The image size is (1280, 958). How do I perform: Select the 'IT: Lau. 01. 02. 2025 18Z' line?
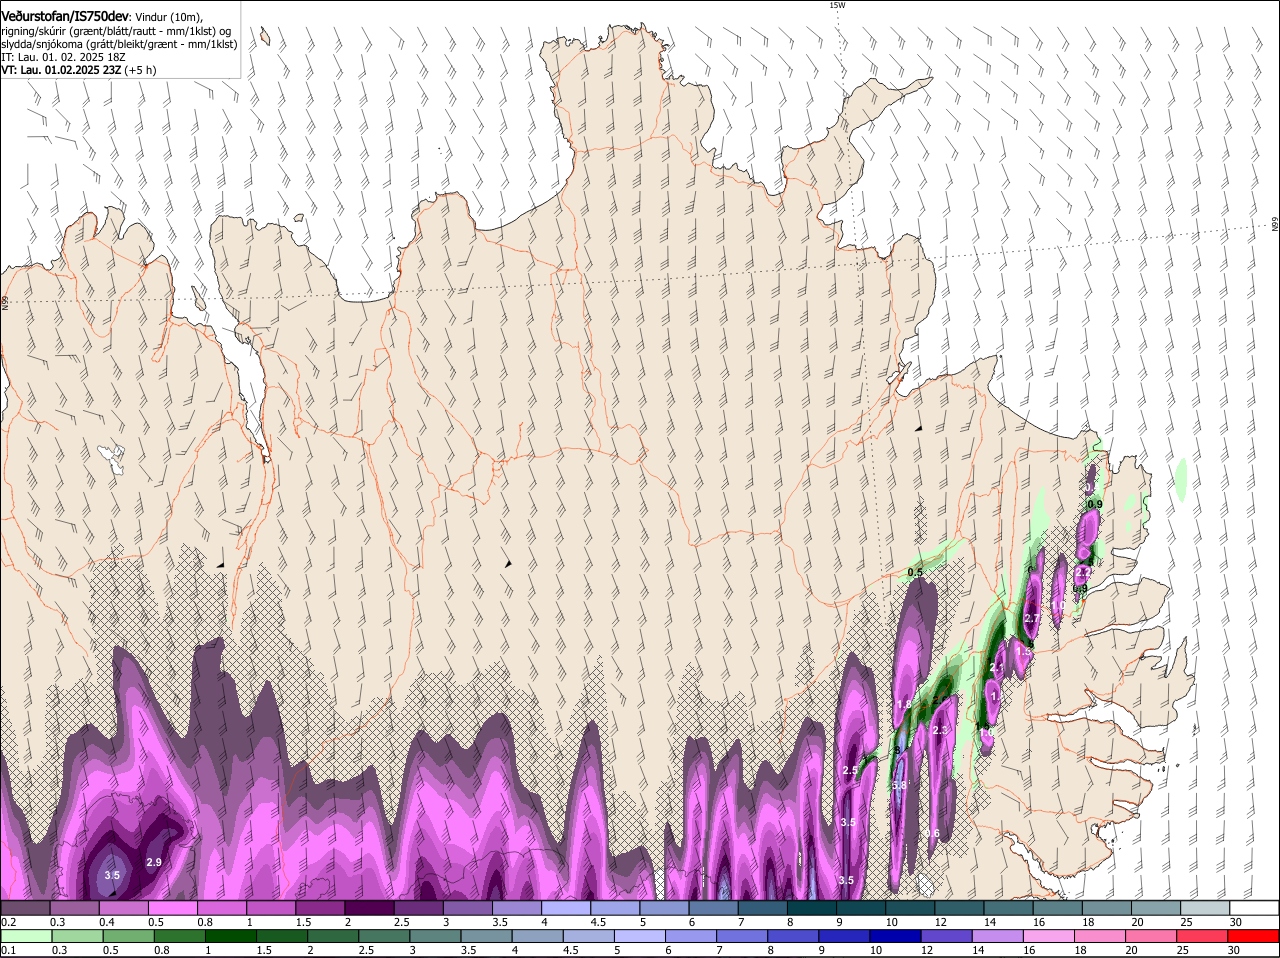[x=62, y=57]
